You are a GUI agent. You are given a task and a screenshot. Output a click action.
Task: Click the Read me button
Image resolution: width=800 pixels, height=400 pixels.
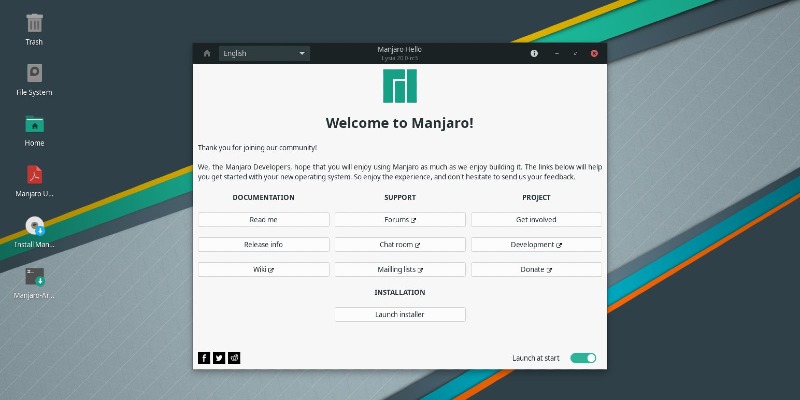point(263,219)
